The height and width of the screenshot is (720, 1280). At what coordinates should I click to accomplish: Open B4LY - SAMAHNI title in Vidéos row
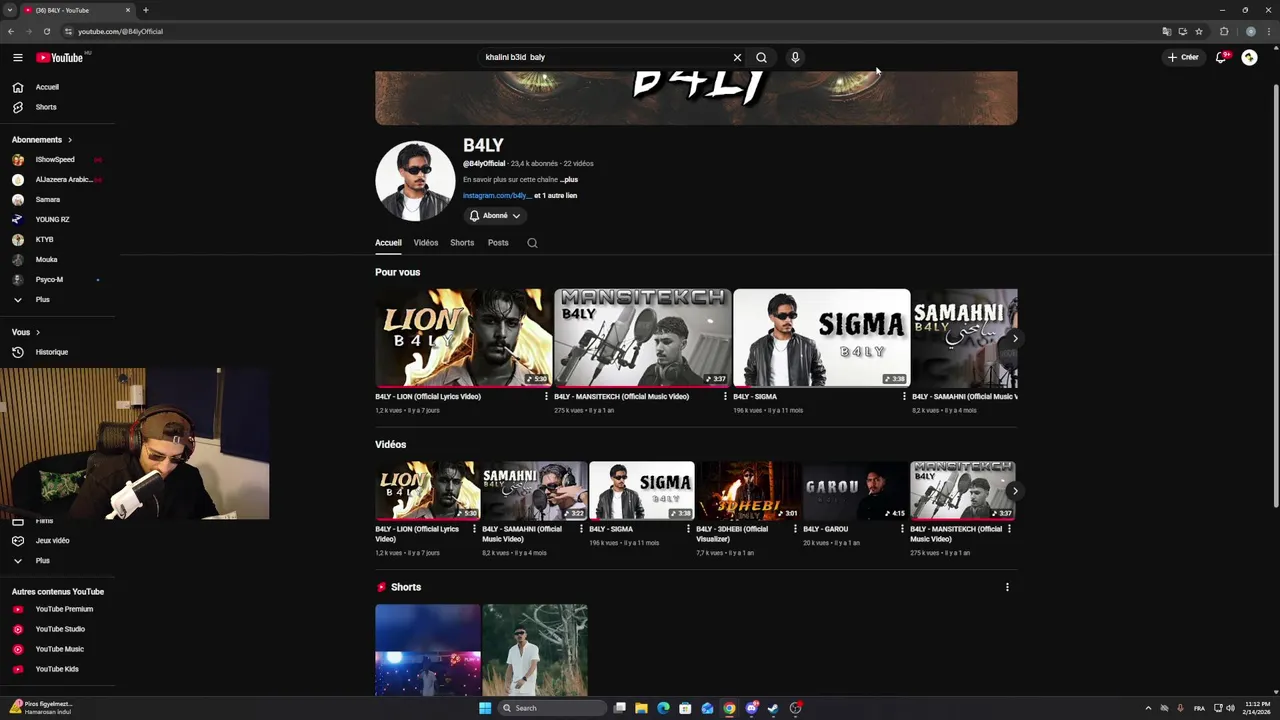click(x=522, y=534)
